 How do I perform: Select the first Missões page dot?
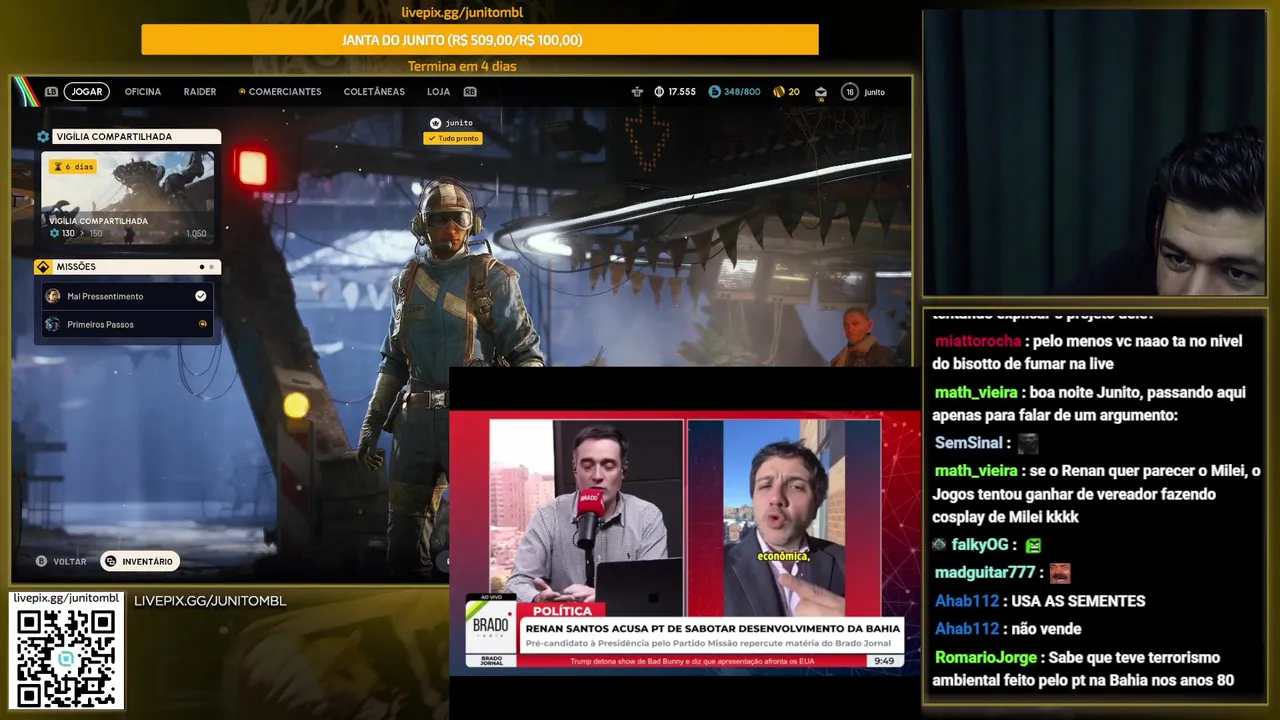click(202, 267)
